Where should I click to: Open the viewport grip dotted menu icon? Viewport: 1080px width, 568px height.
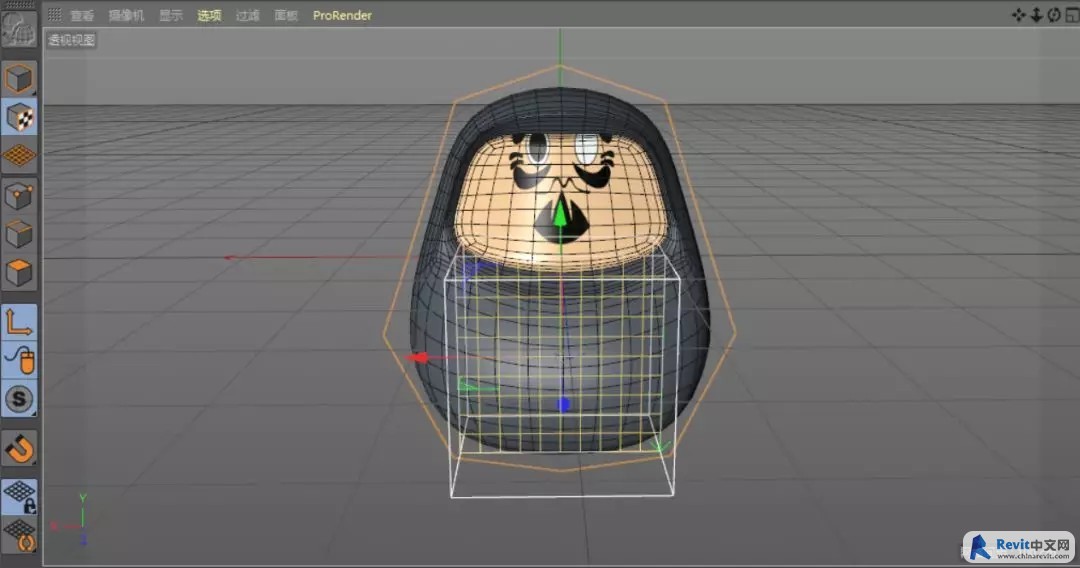(x=54, y=14)
